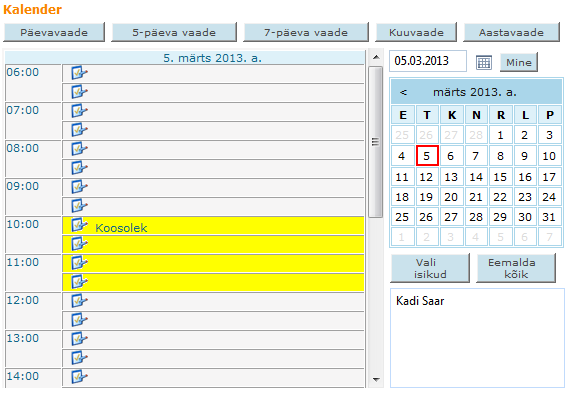Click weekday header N in mini calendar
The width and height of the screenshot is (570, 394).
pyautogui.click(x=476, y=115)
